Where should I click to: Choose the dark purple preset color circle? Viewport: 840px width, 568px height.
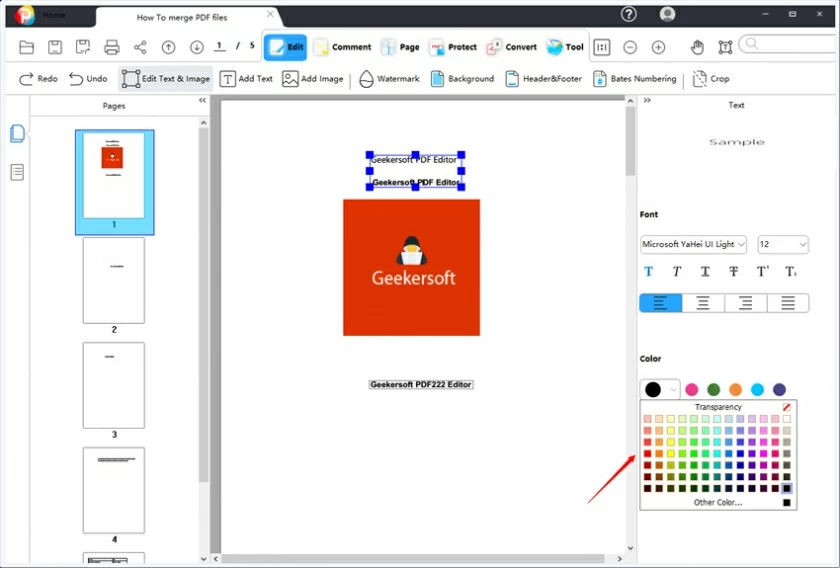779,390
